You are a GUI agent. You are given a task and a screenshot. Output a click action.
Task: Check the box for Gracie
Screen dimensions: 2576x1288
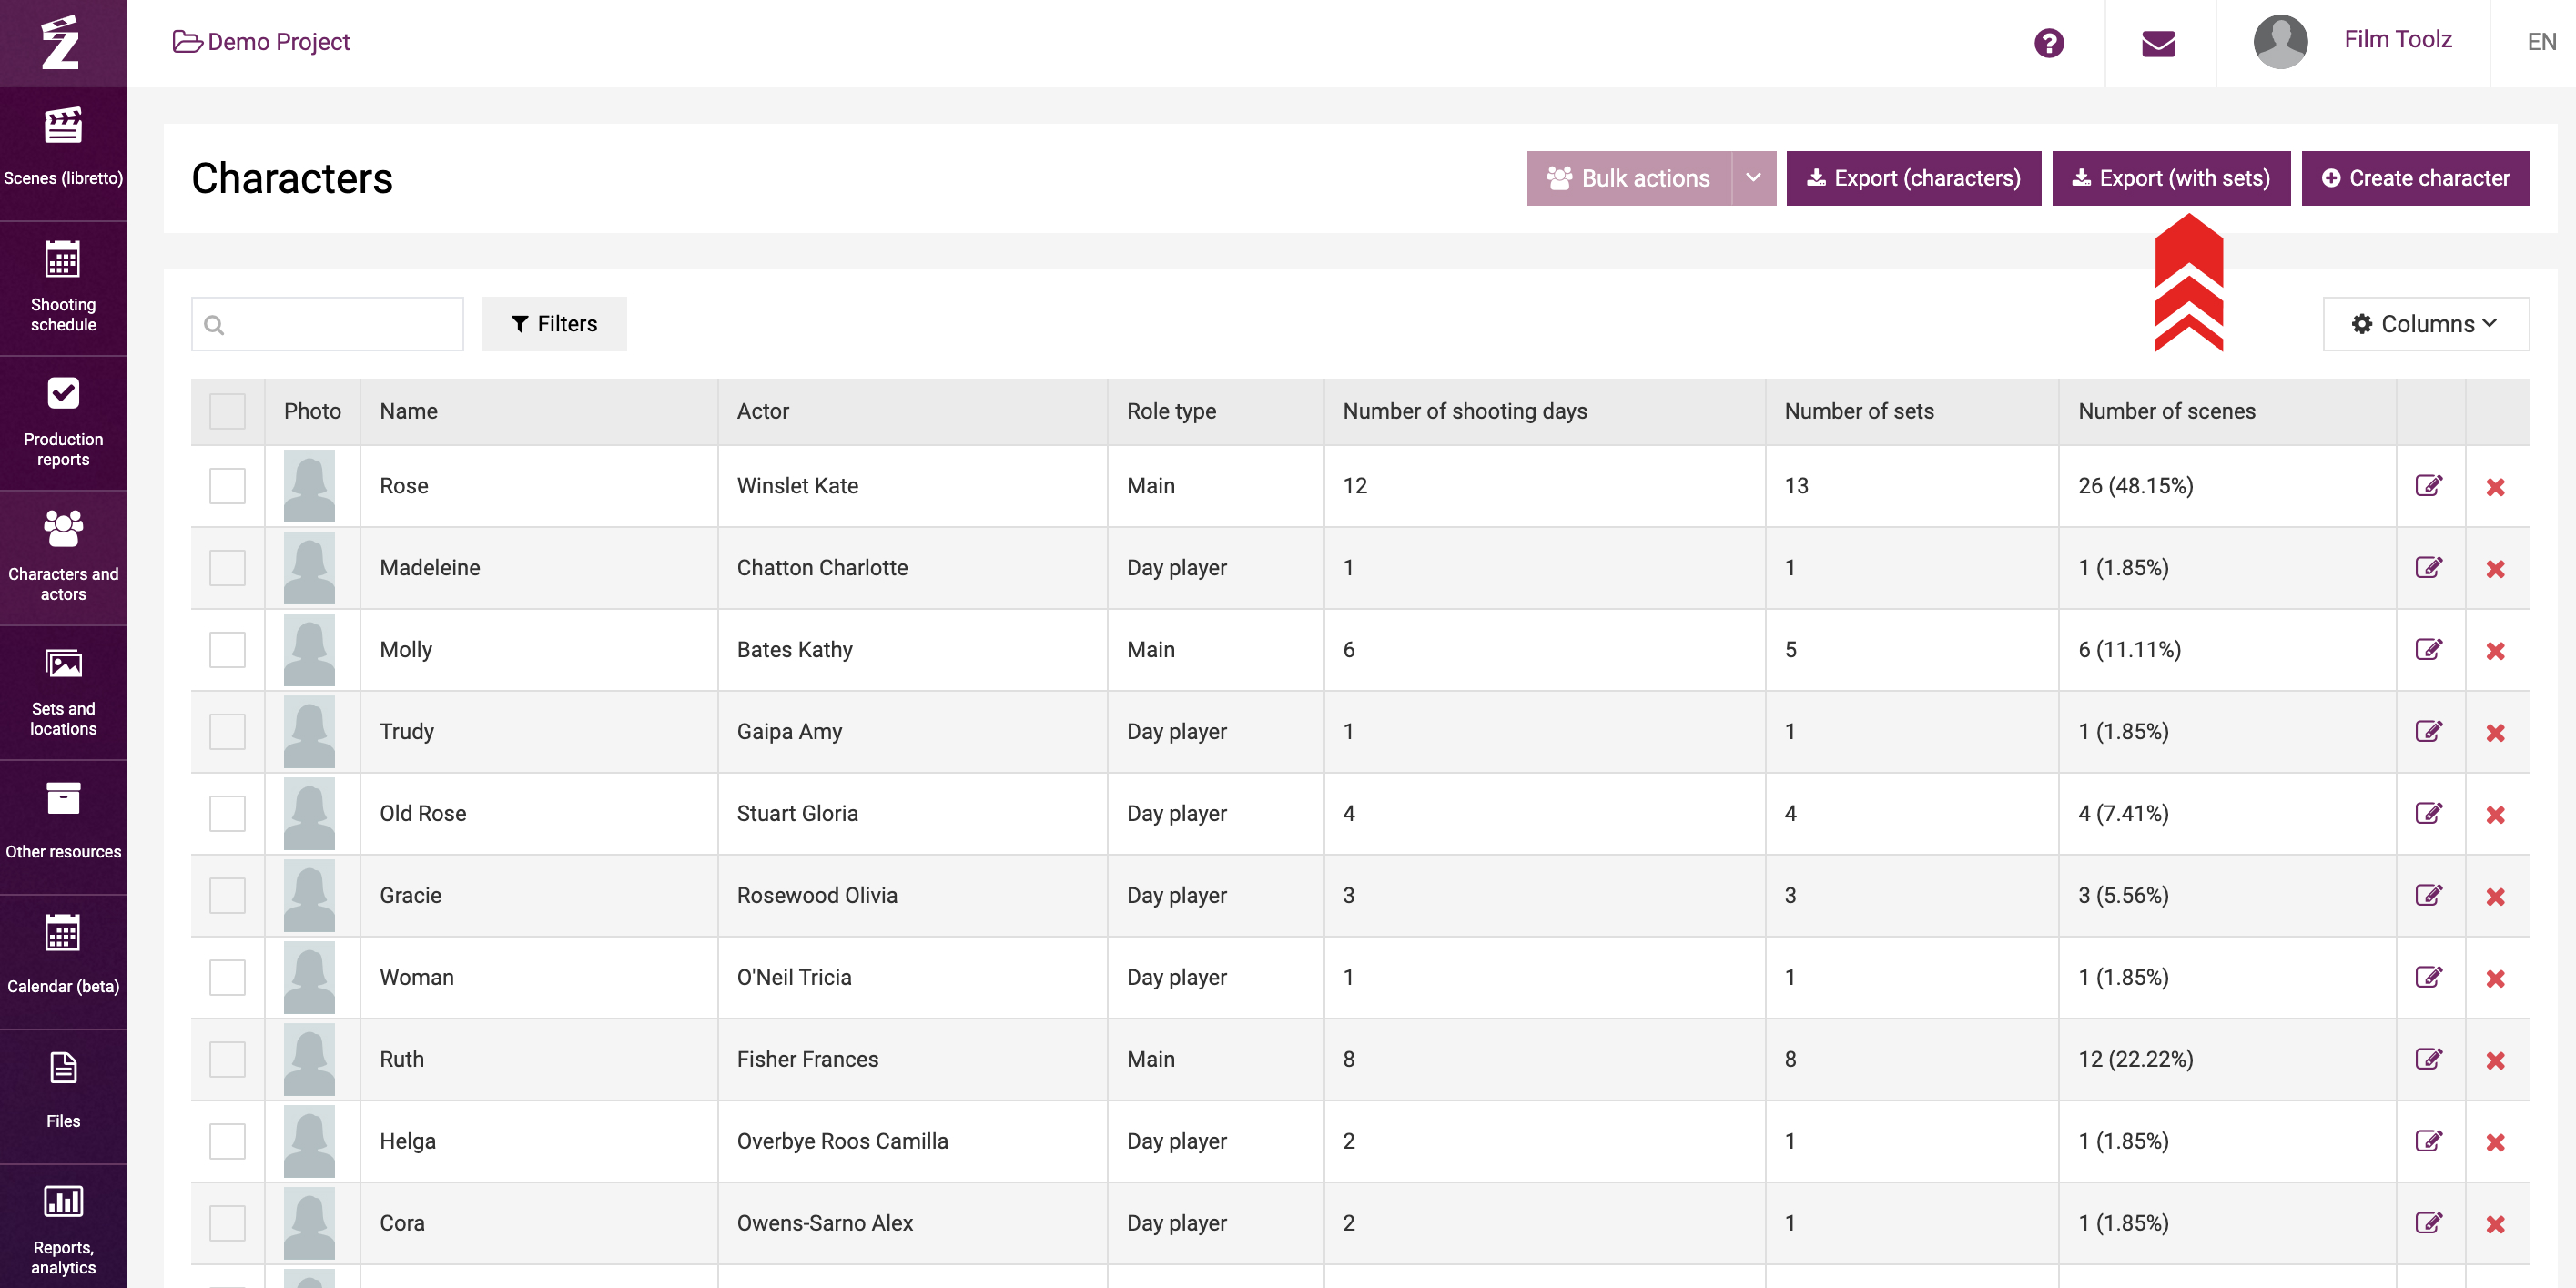pos(227,896)
